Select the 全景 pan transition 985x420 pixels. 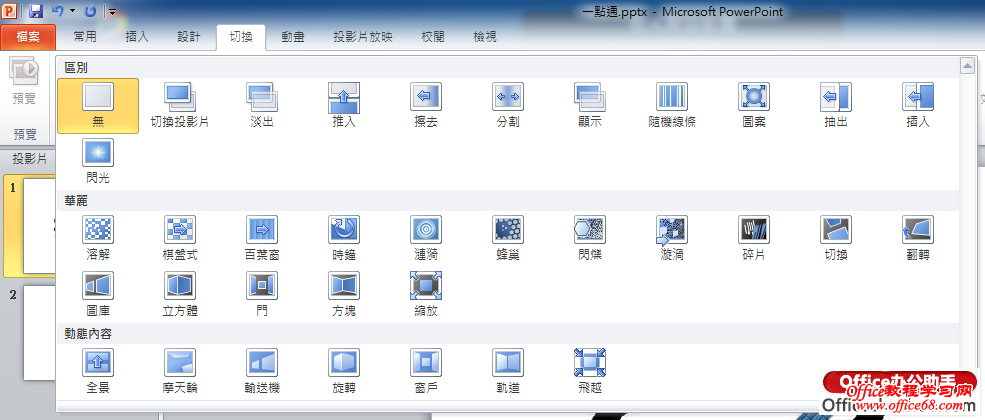pos(98,372)
